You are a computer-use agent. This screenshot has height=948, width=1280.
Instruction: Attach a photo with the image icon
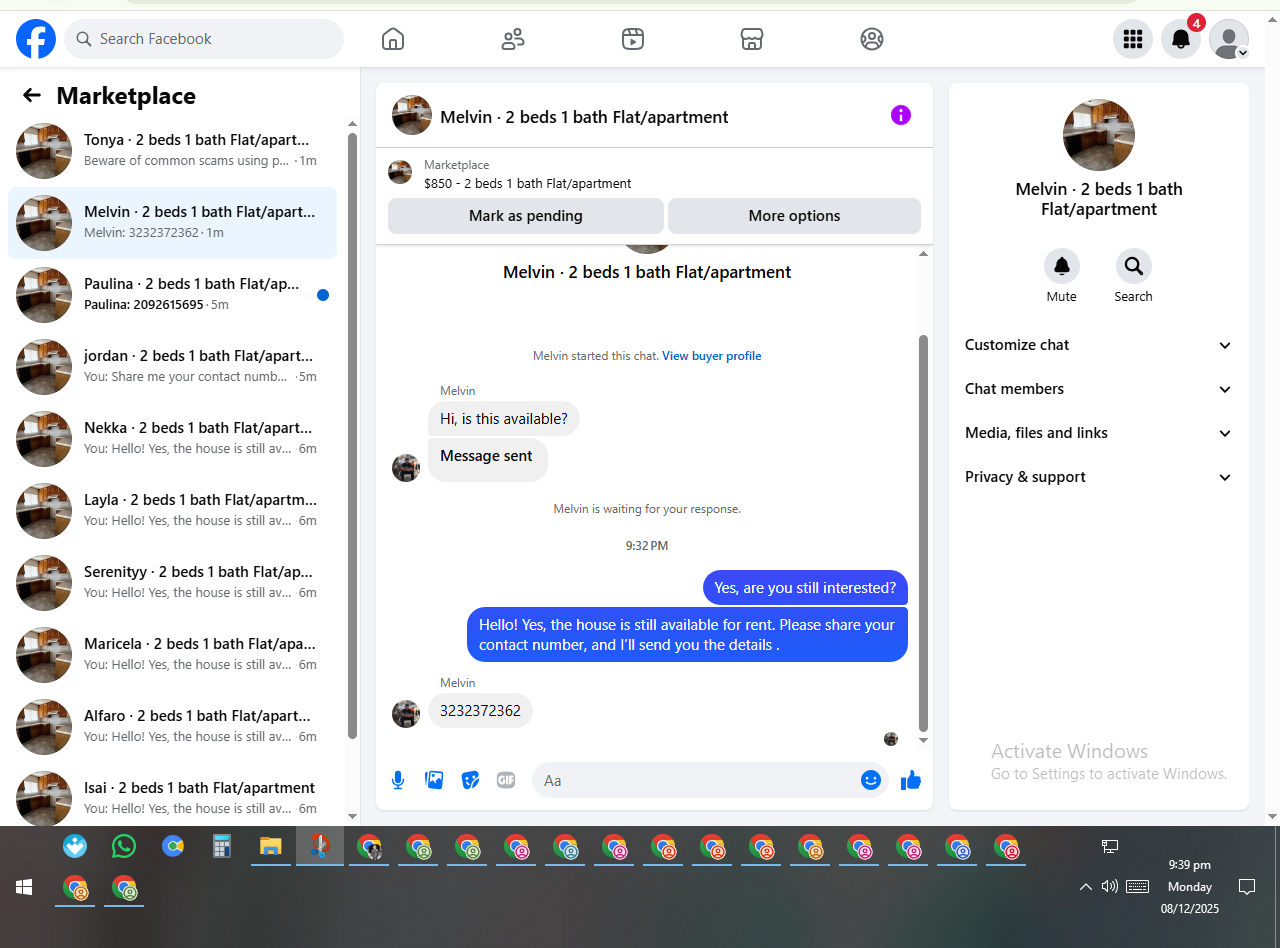click(434, 780)
